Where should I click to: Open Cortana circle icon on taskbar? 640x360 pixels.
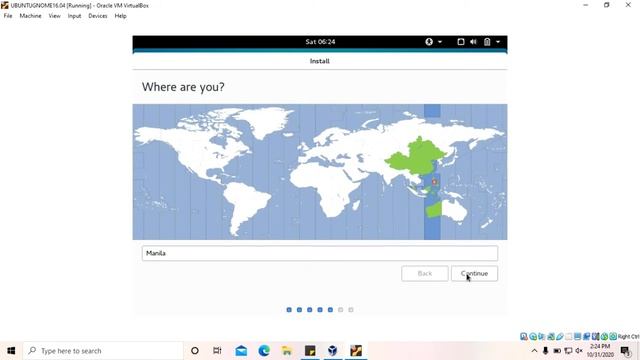point(195,351)
